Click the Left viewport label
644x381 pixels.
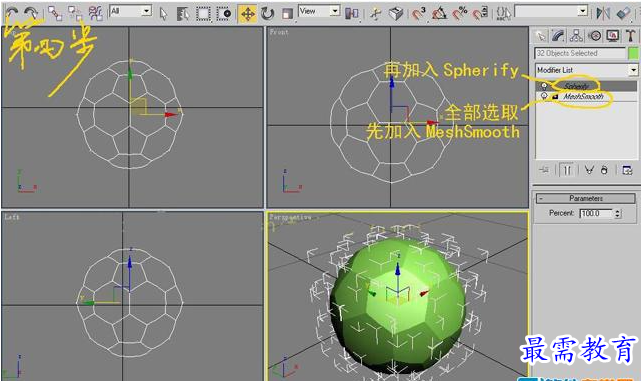12,217
